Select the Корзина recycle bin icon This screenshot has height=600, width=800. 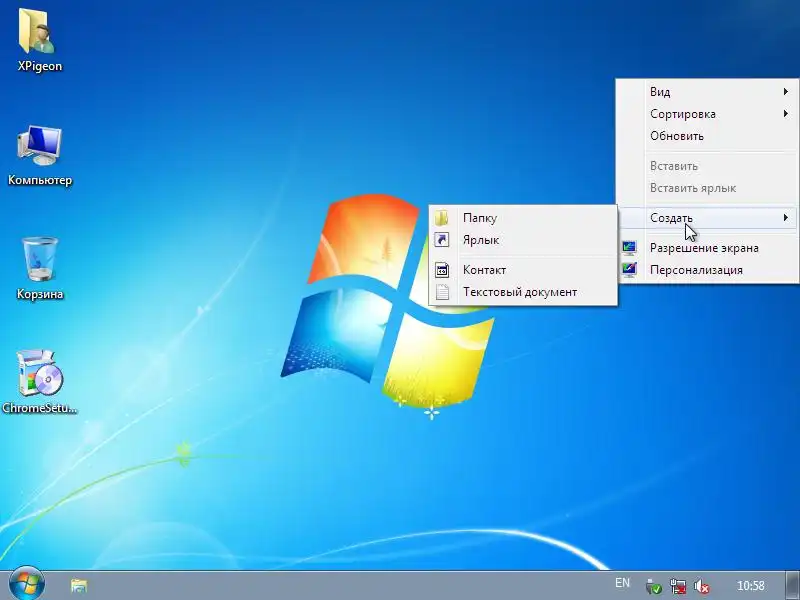39,259
